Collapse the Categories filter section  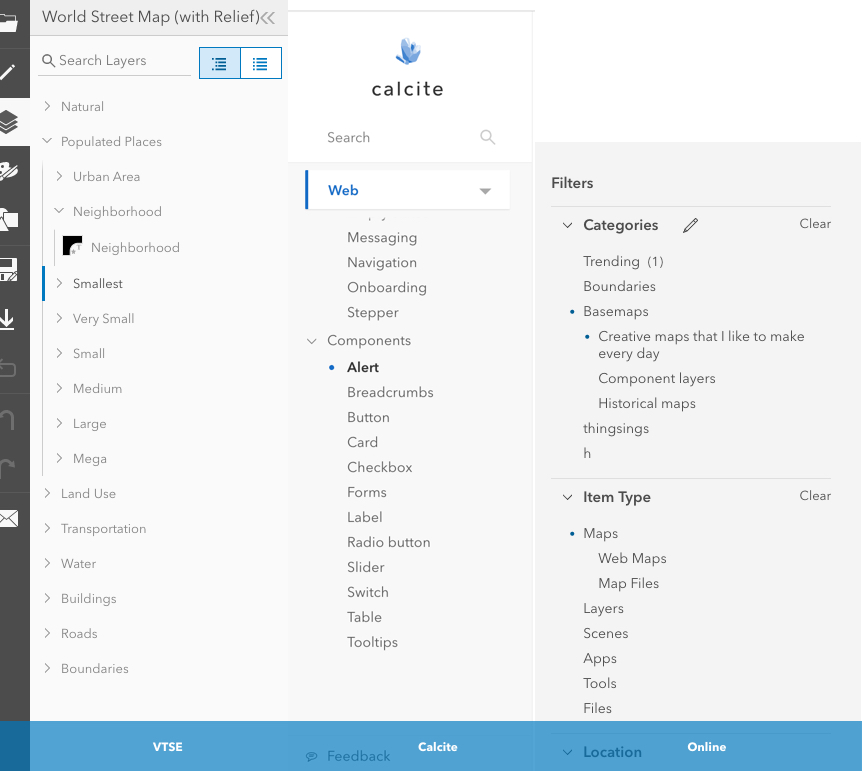(567, 225)
